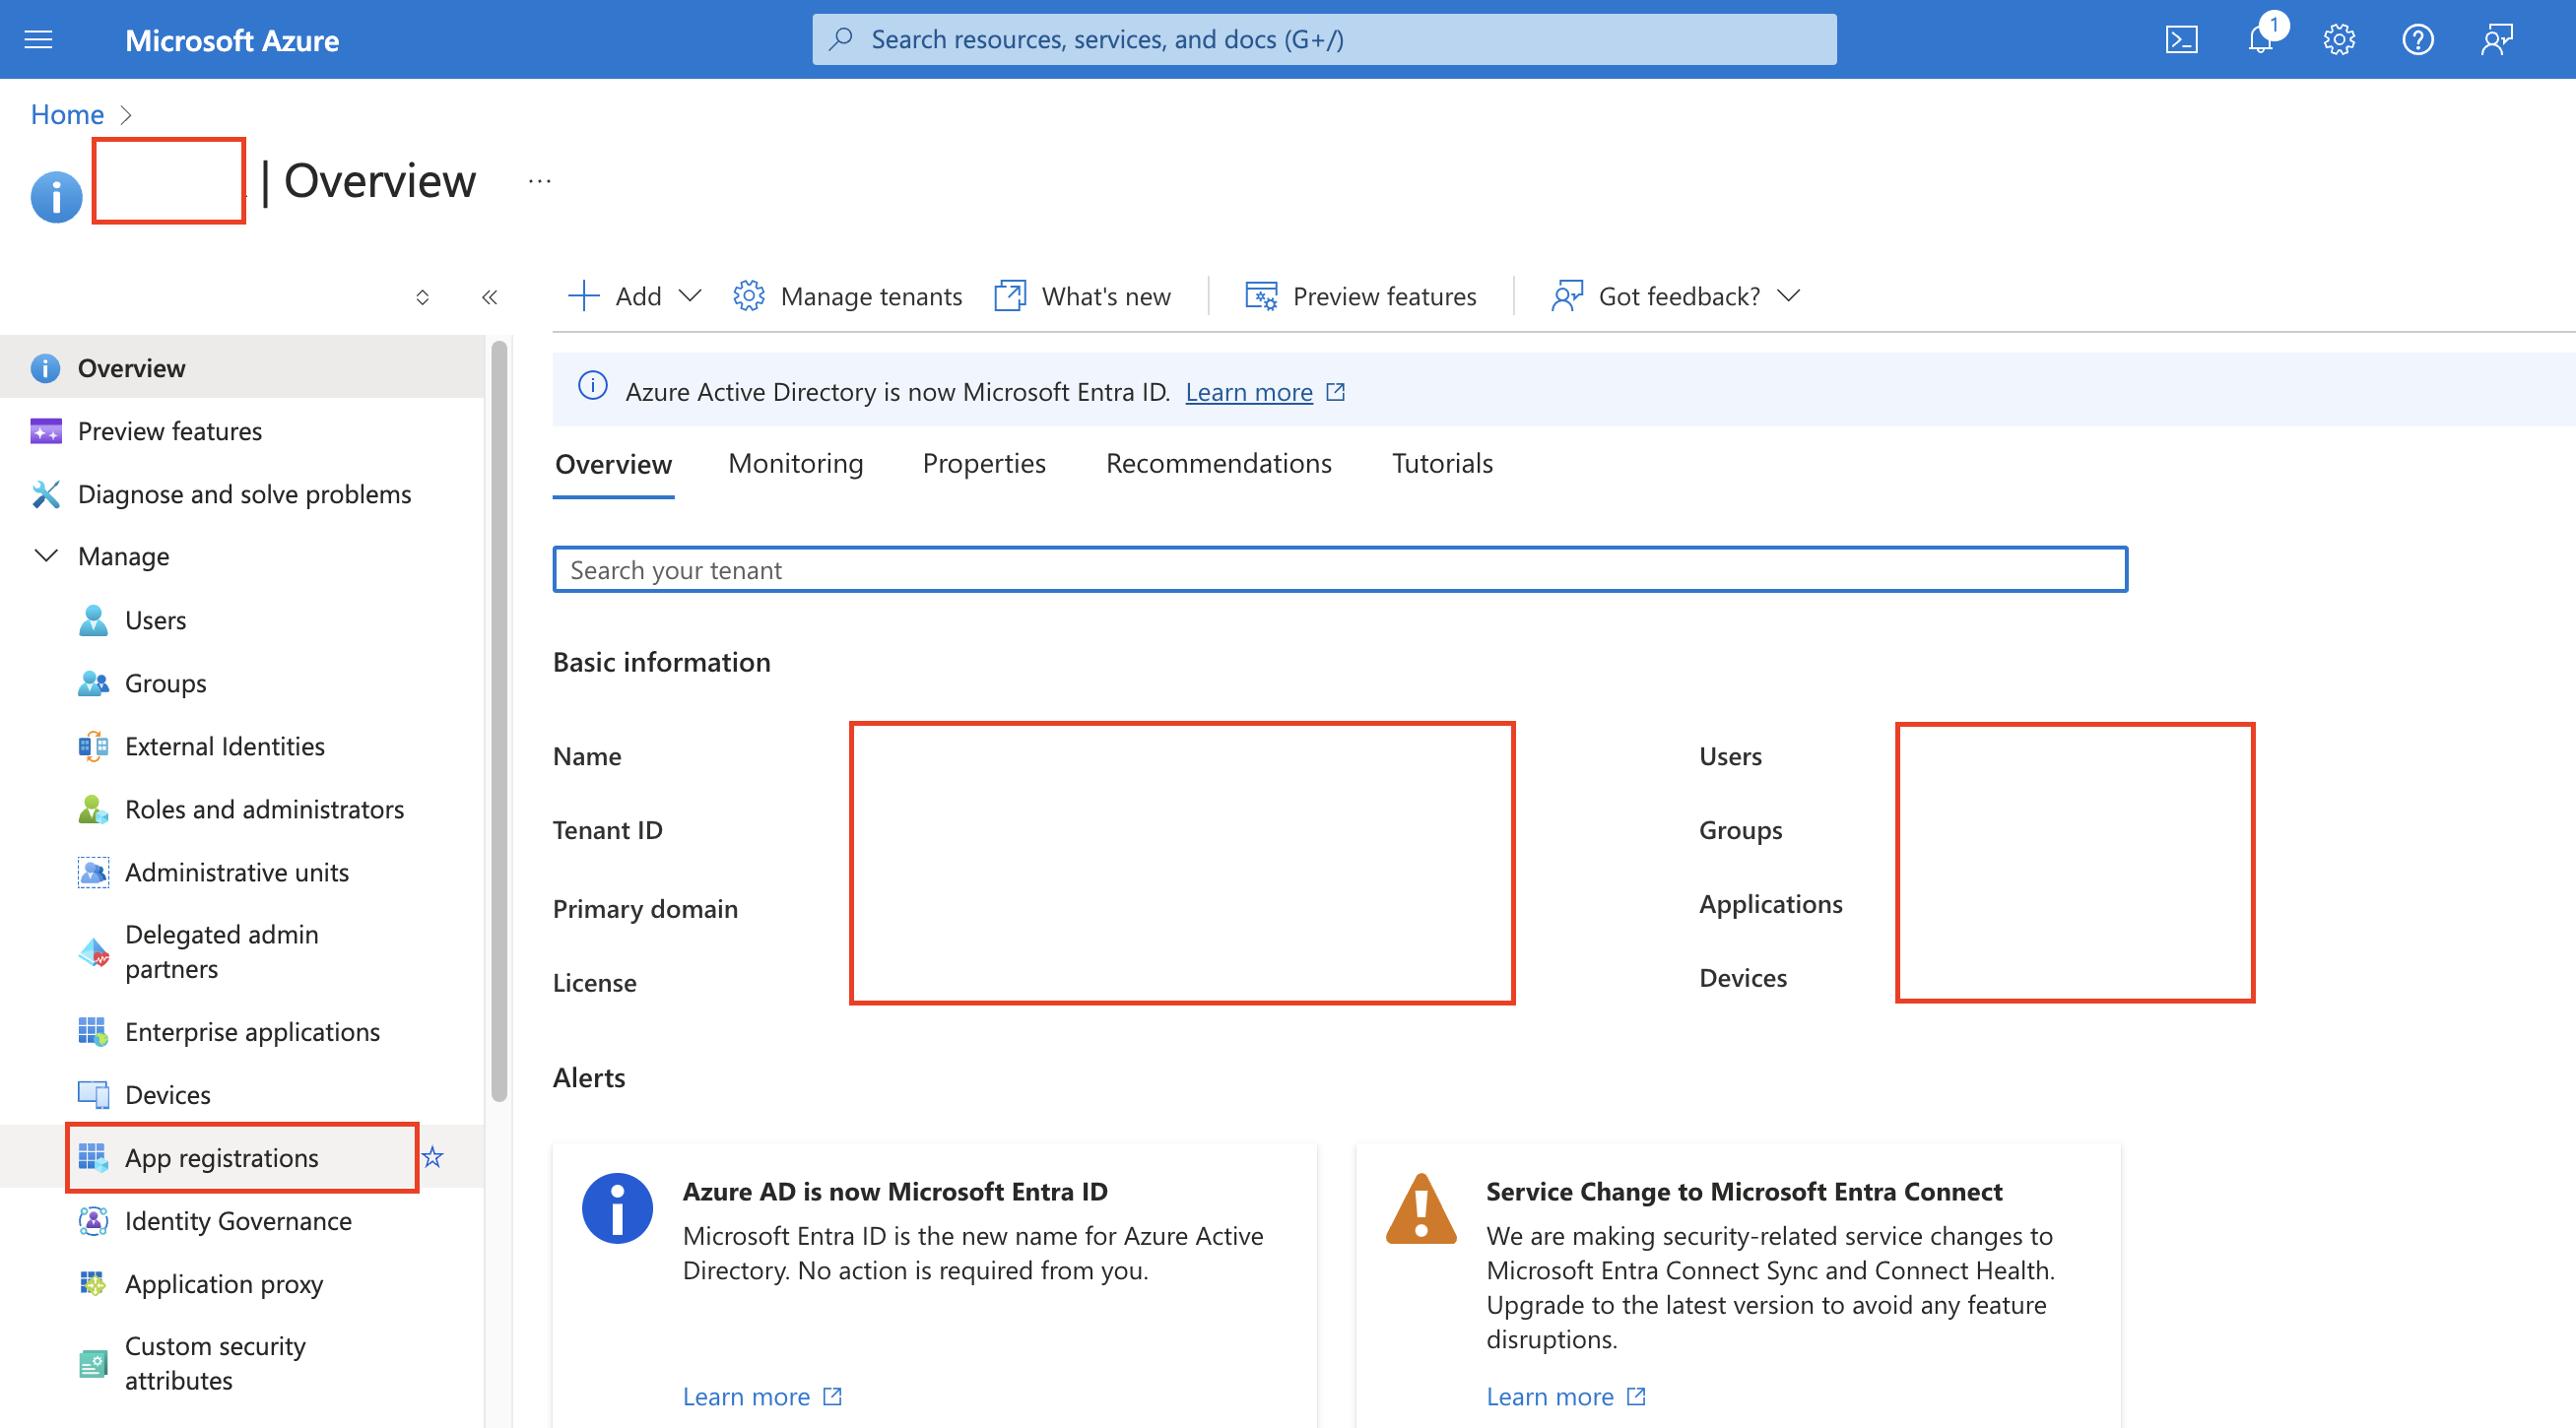Viewport: 2576px width, 1428px height.
Task: Click the Preview features toolbar button
Action: [1360, 296]
